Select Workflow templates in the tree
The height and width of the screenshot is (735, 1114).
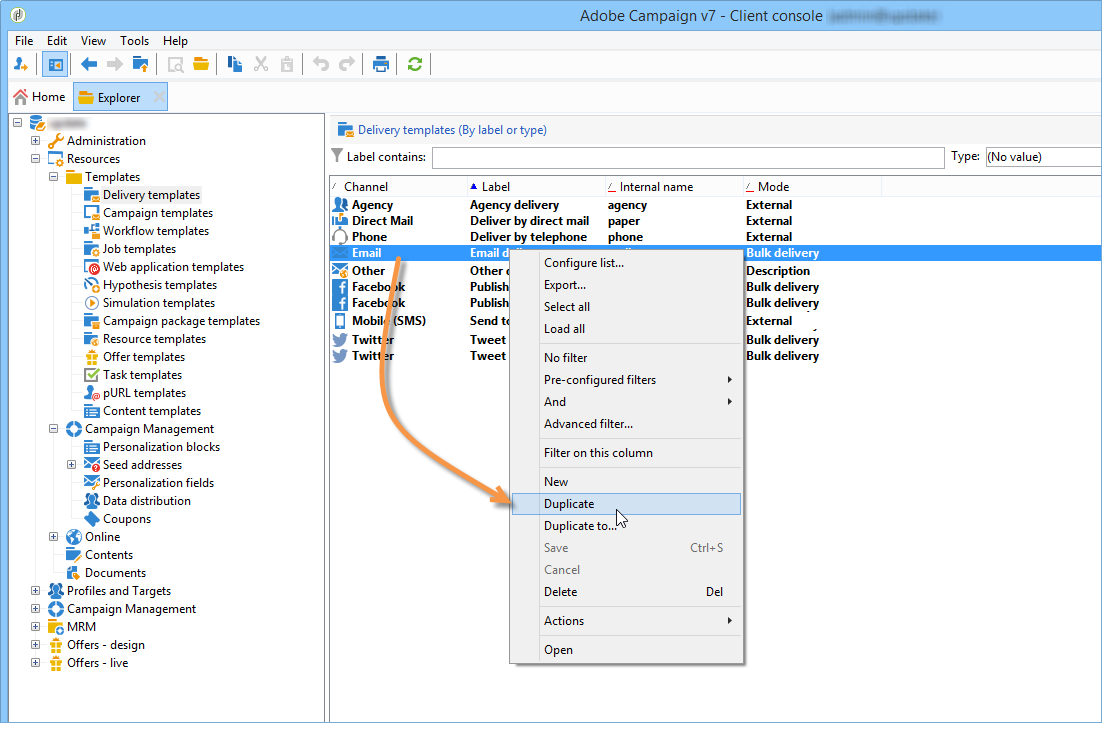(x=155, y=231)
